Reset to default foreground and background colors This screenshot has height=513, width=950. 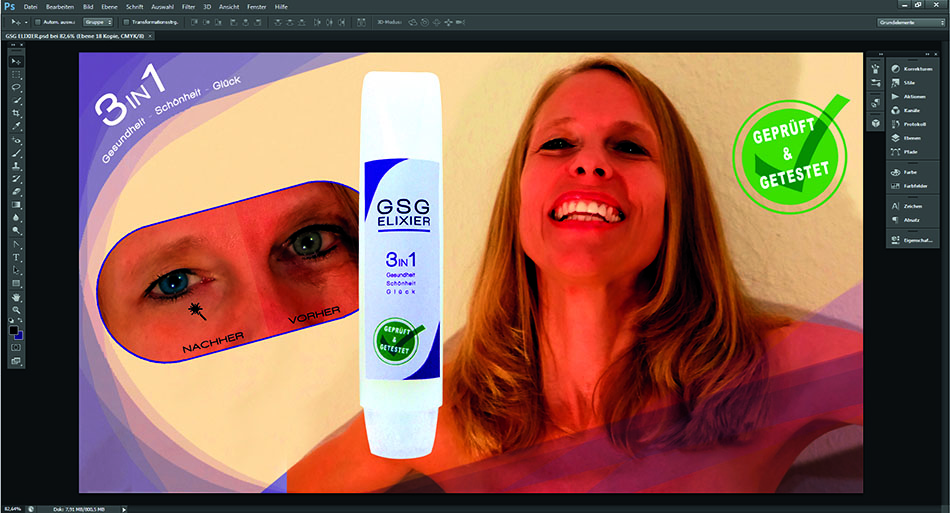coord(12,321)
